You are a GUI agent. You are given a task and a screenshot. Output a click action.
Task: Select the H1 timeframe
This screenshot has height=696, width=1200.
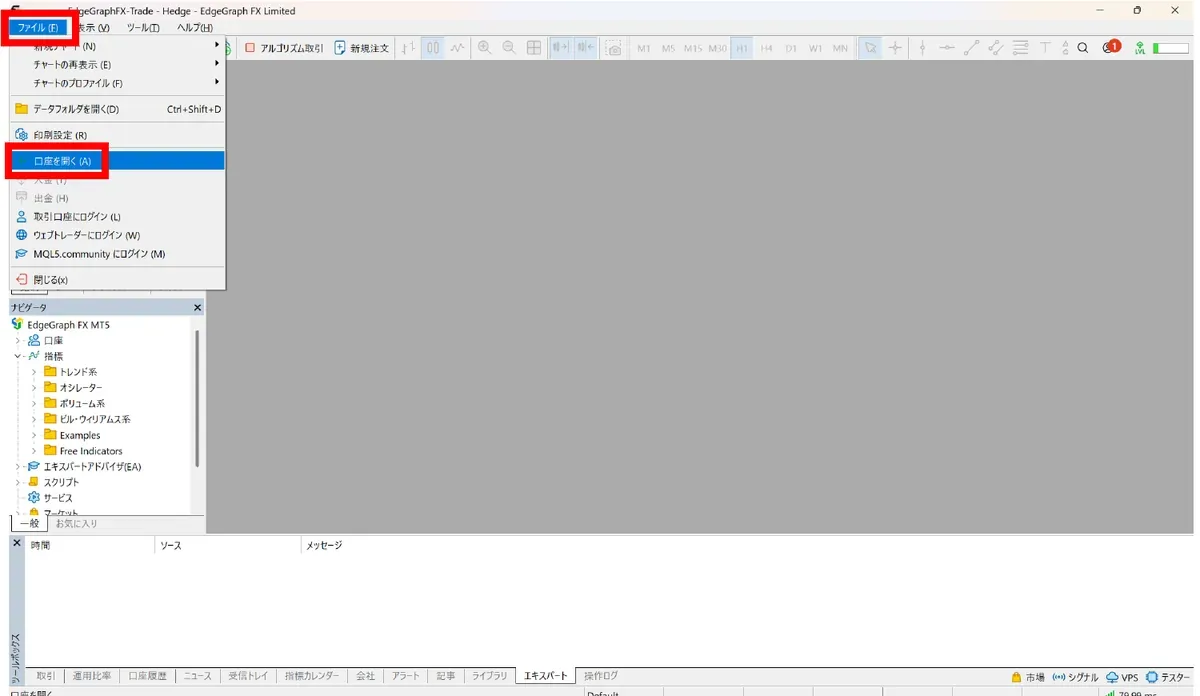[x=742, y=48]
